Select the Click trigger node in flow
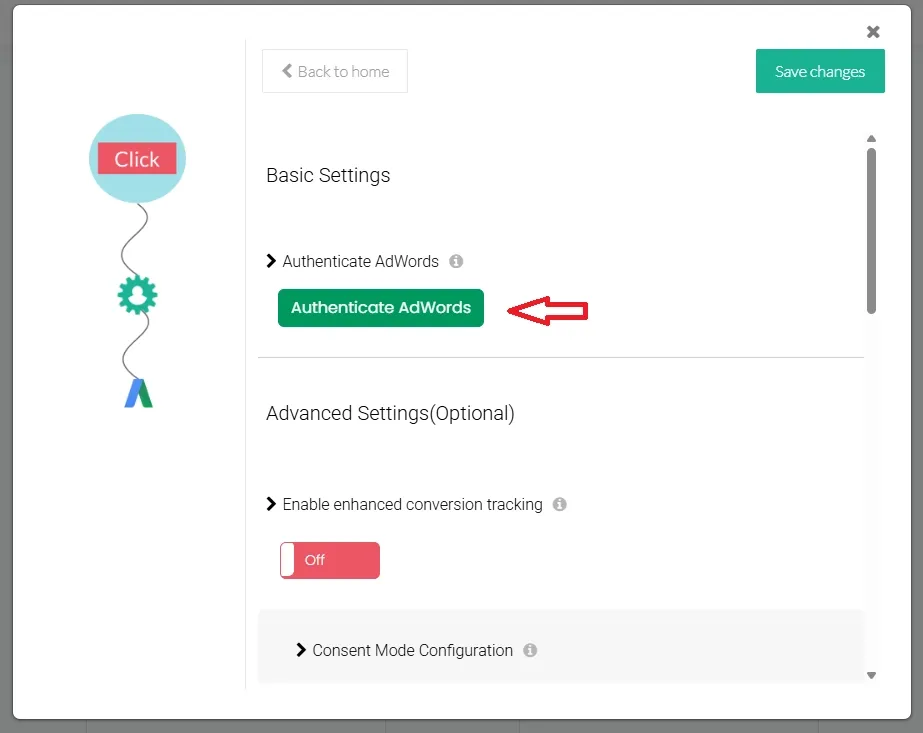The height and width of the screenshot is (733, 923). [x=137, y=159]
